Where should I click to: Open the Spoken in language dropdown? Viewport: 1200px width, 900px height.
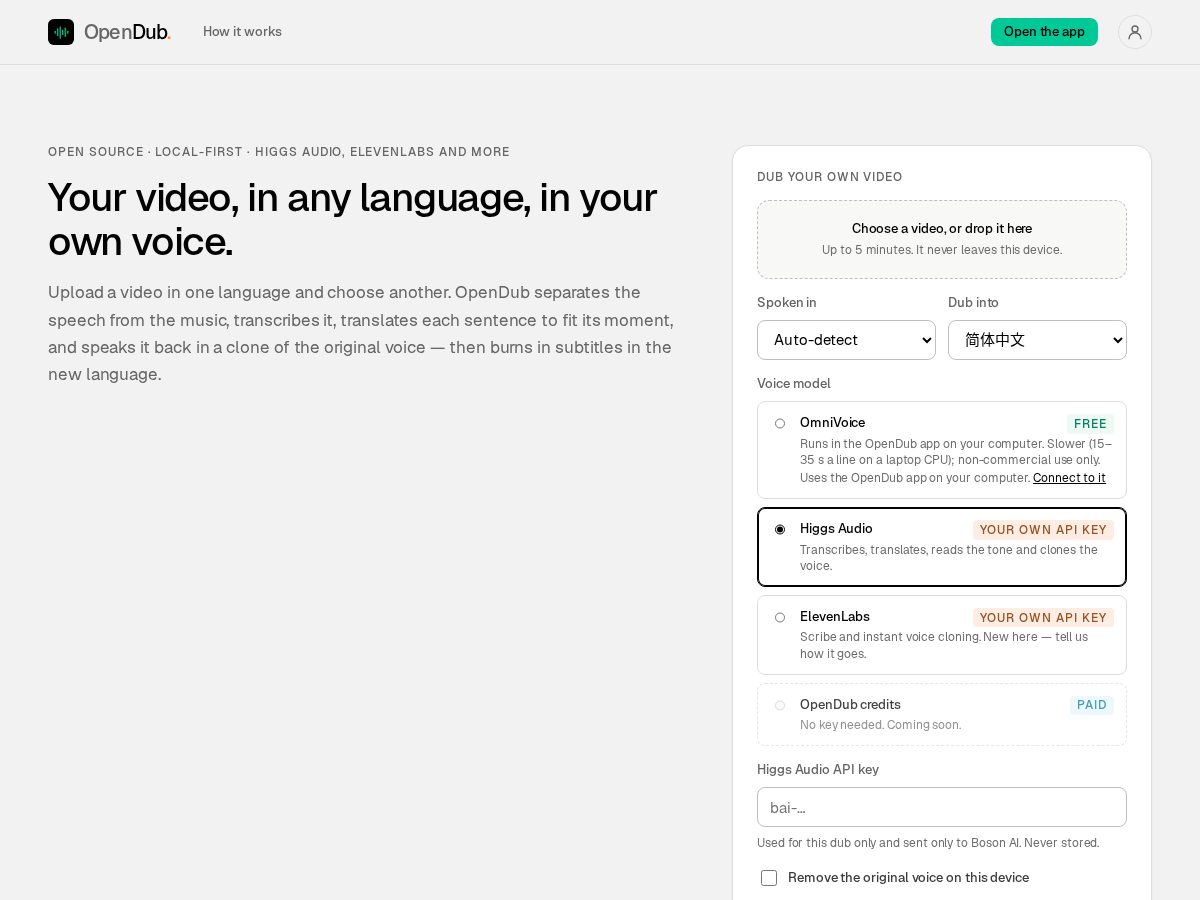tap(846, 340)
